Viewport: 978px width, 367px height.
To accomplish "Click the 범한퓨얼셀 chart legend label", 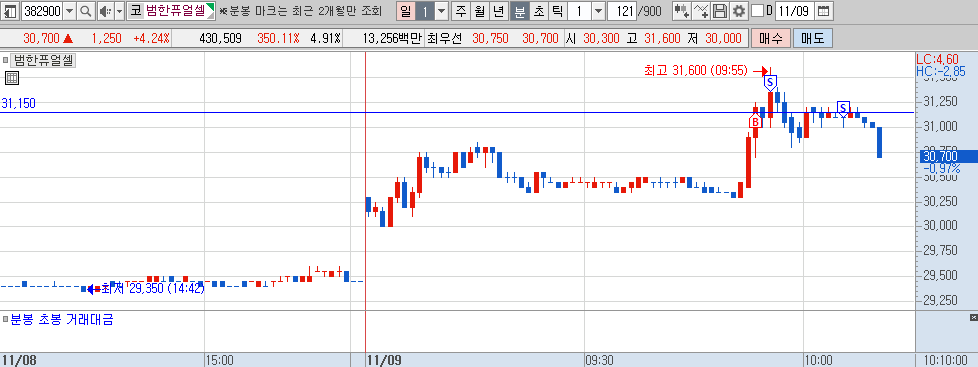I will (x=44, y=61).
